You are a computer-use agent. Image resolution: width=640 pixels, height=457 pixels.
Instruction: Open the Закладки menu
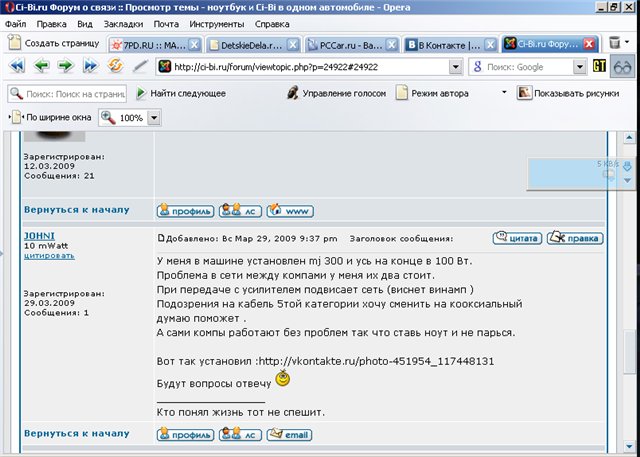[122, 22]
